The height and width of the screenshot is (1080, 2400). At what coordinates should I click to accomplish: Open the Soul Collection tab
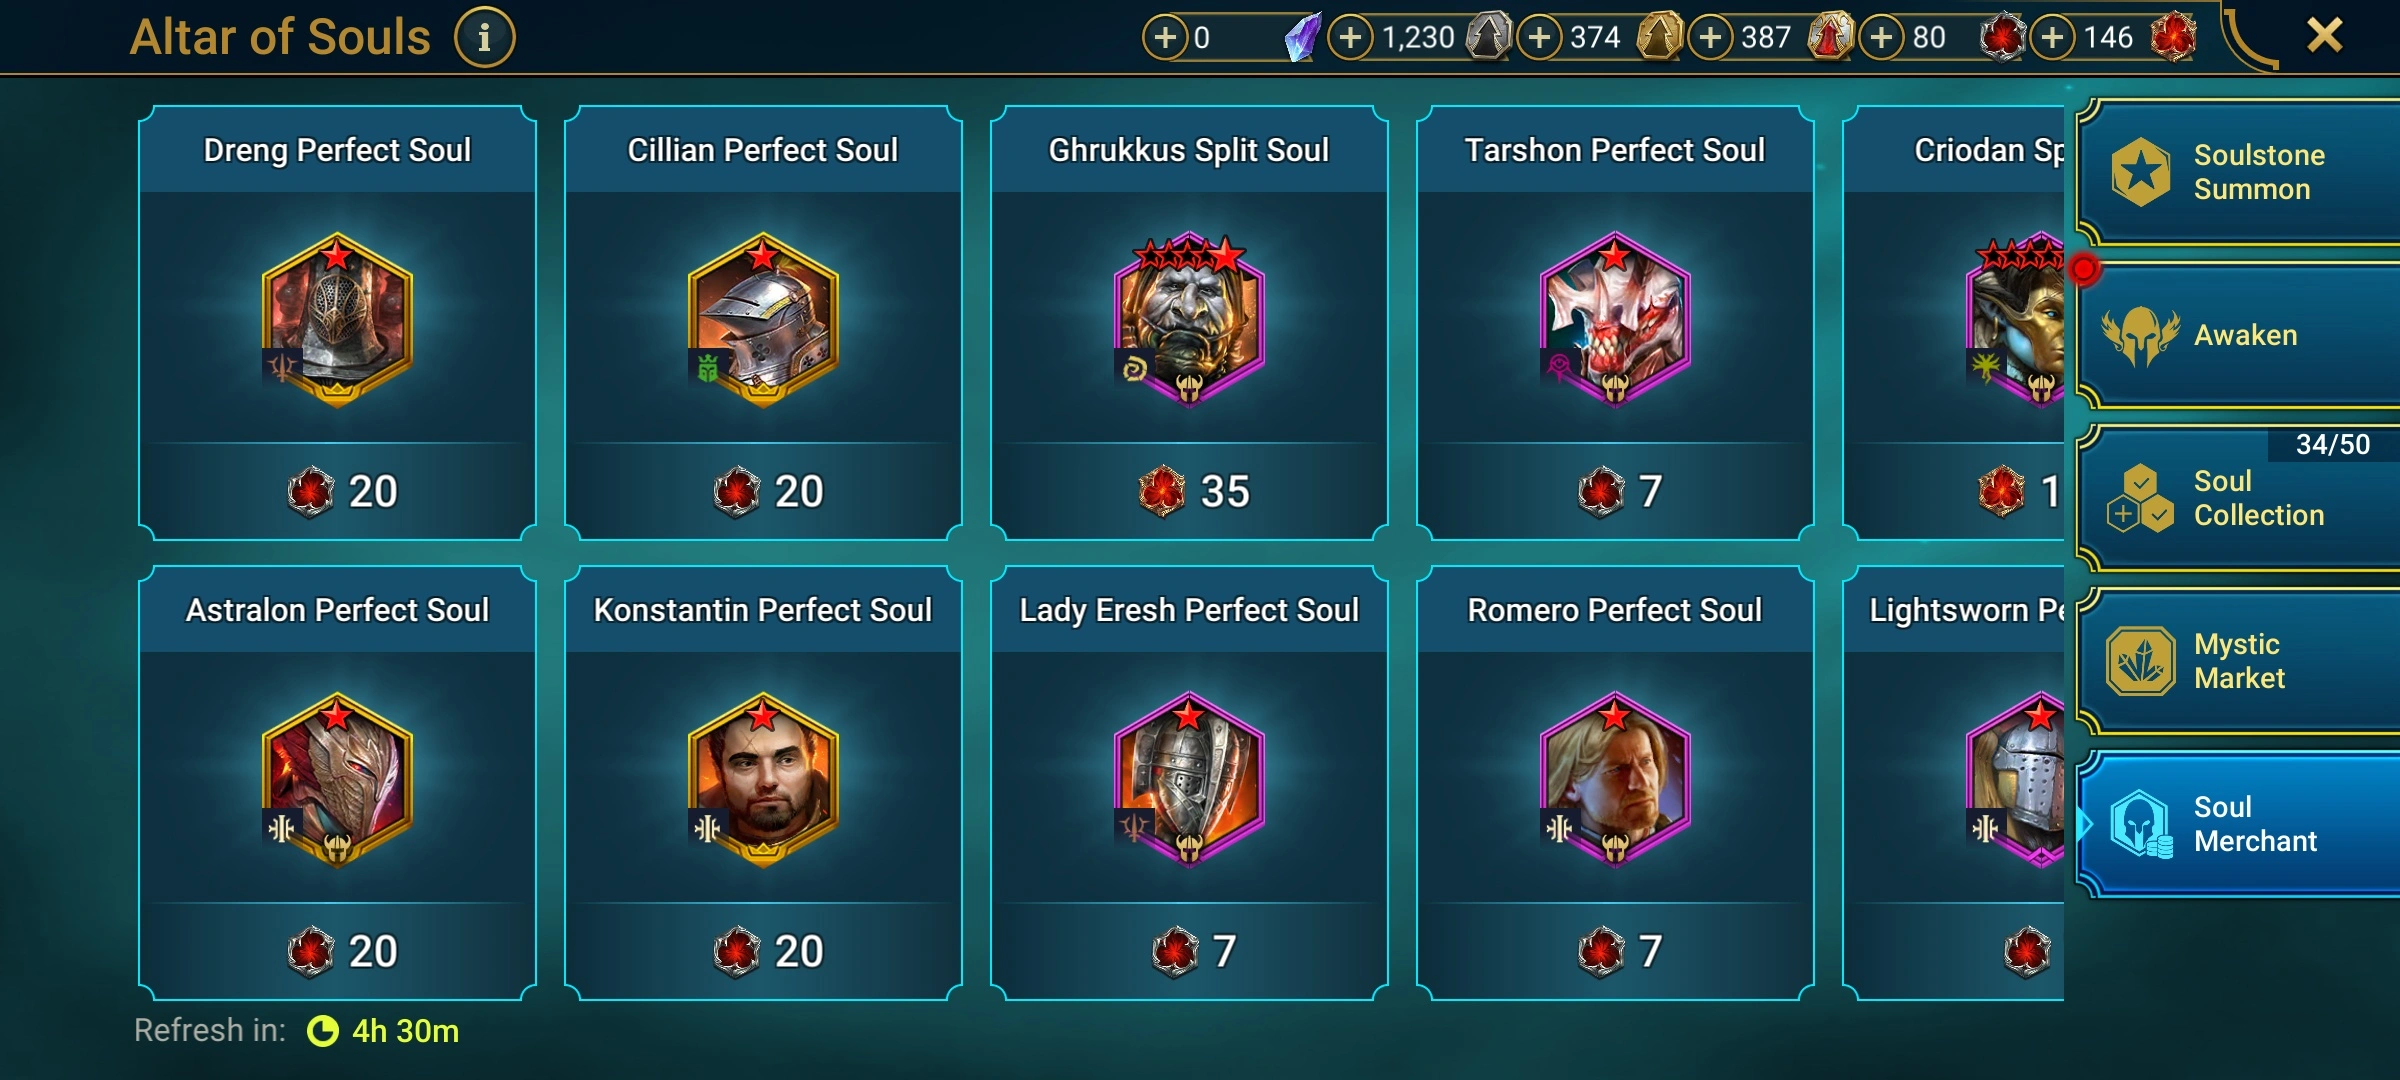[2238, 498]
